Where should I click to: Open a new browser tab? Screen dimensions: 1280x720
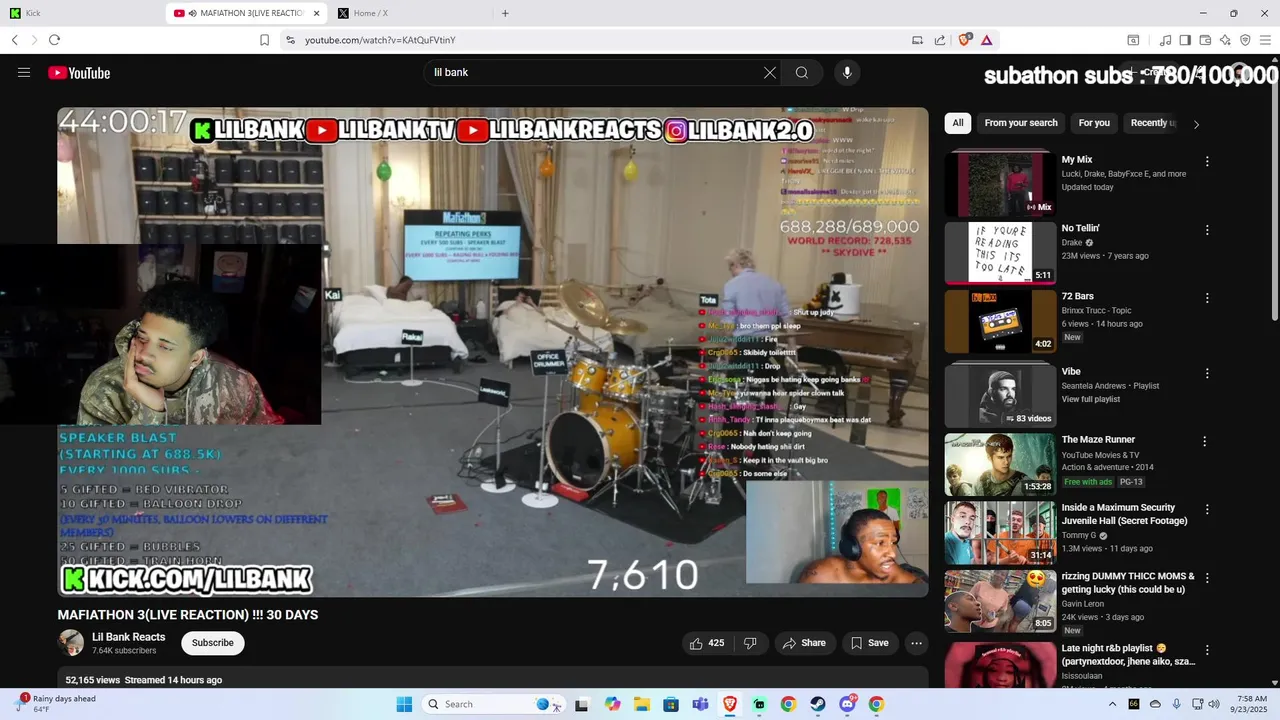(x=505, y=13)
